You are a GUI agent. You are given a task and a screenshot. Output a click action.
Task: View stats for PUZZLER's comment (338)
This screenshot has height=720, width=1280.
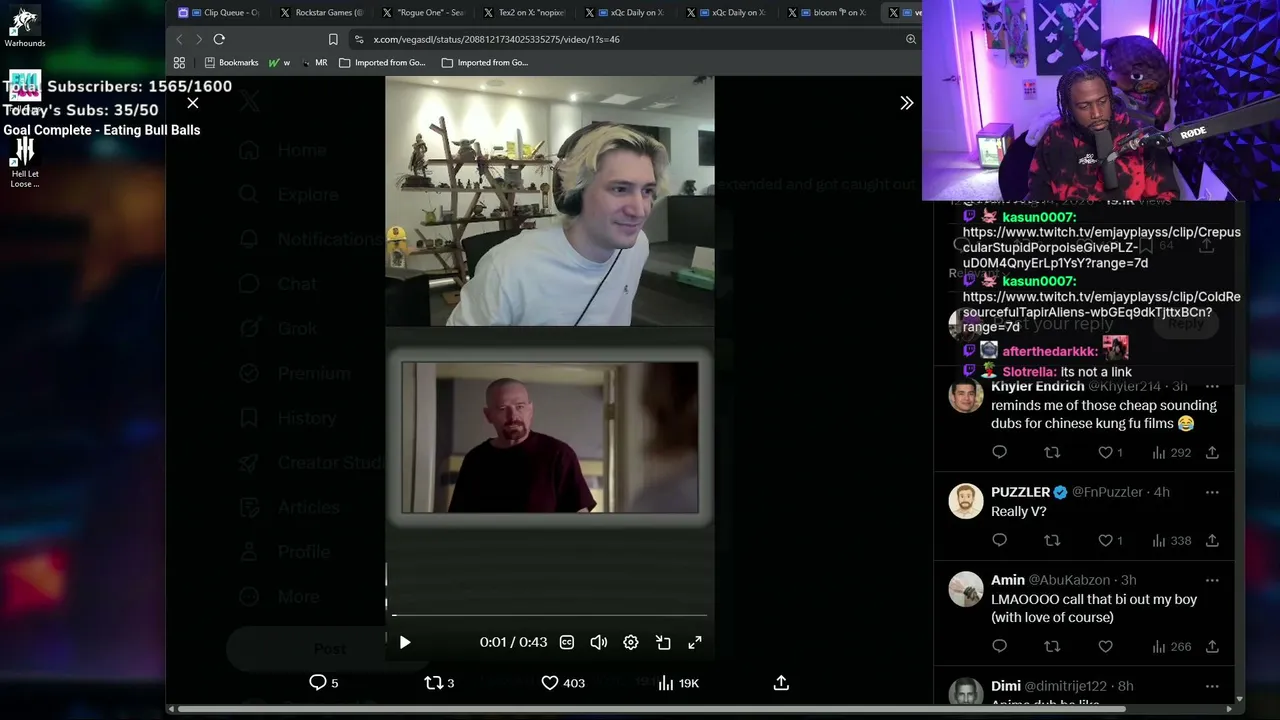pos(1171,540)
